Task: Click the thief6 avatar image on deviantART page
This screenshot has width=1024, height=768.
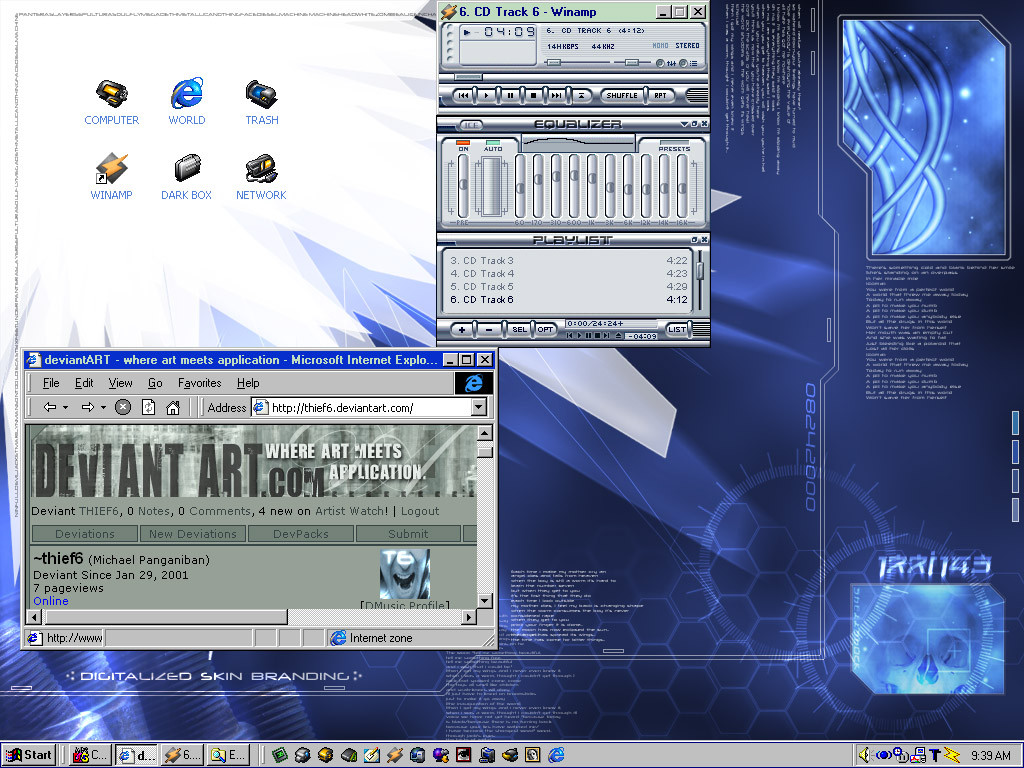Action: (x=405, y=573)
